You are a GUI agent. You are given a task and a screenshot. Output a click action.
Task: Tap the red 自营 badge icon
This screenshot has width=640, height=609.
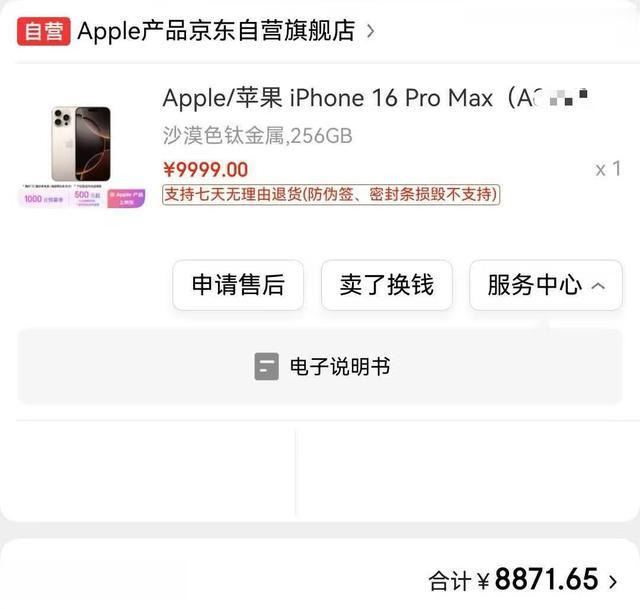coord(43,31)
